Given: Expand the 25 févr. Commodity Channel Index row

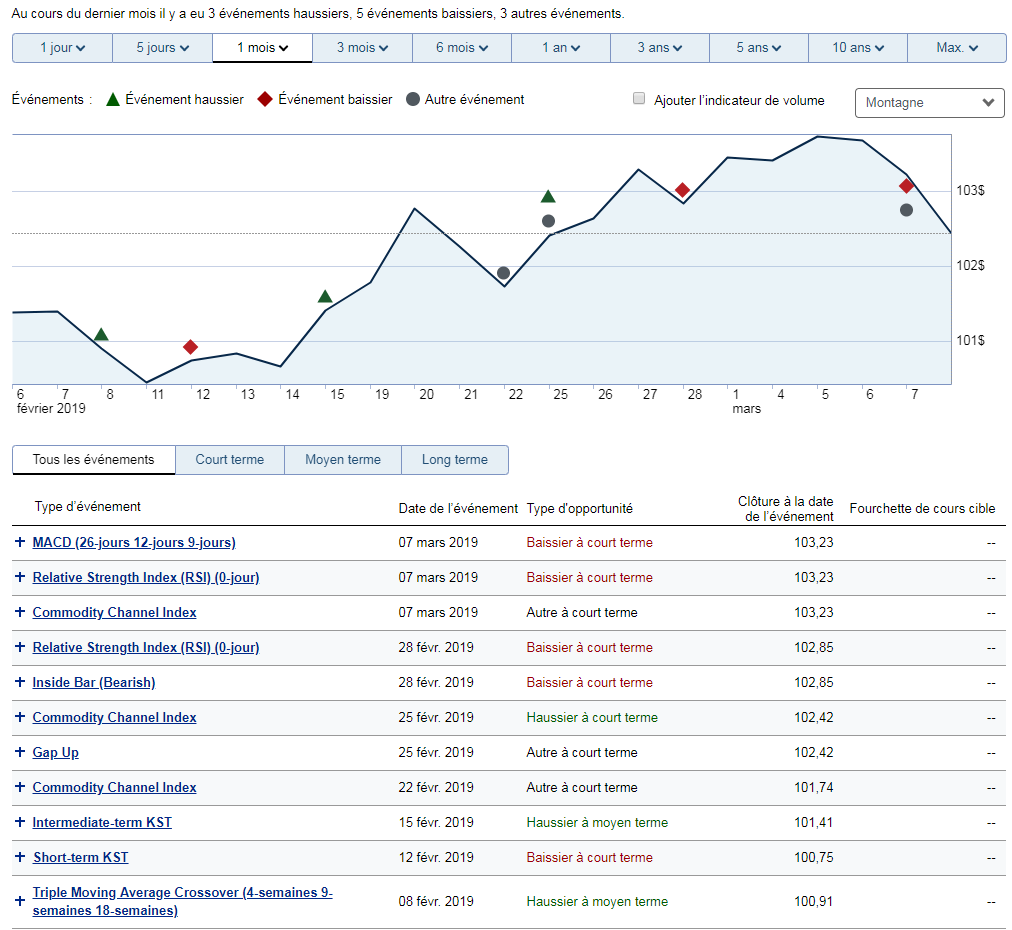Looking at the screenshot, I should coord(20,716).
